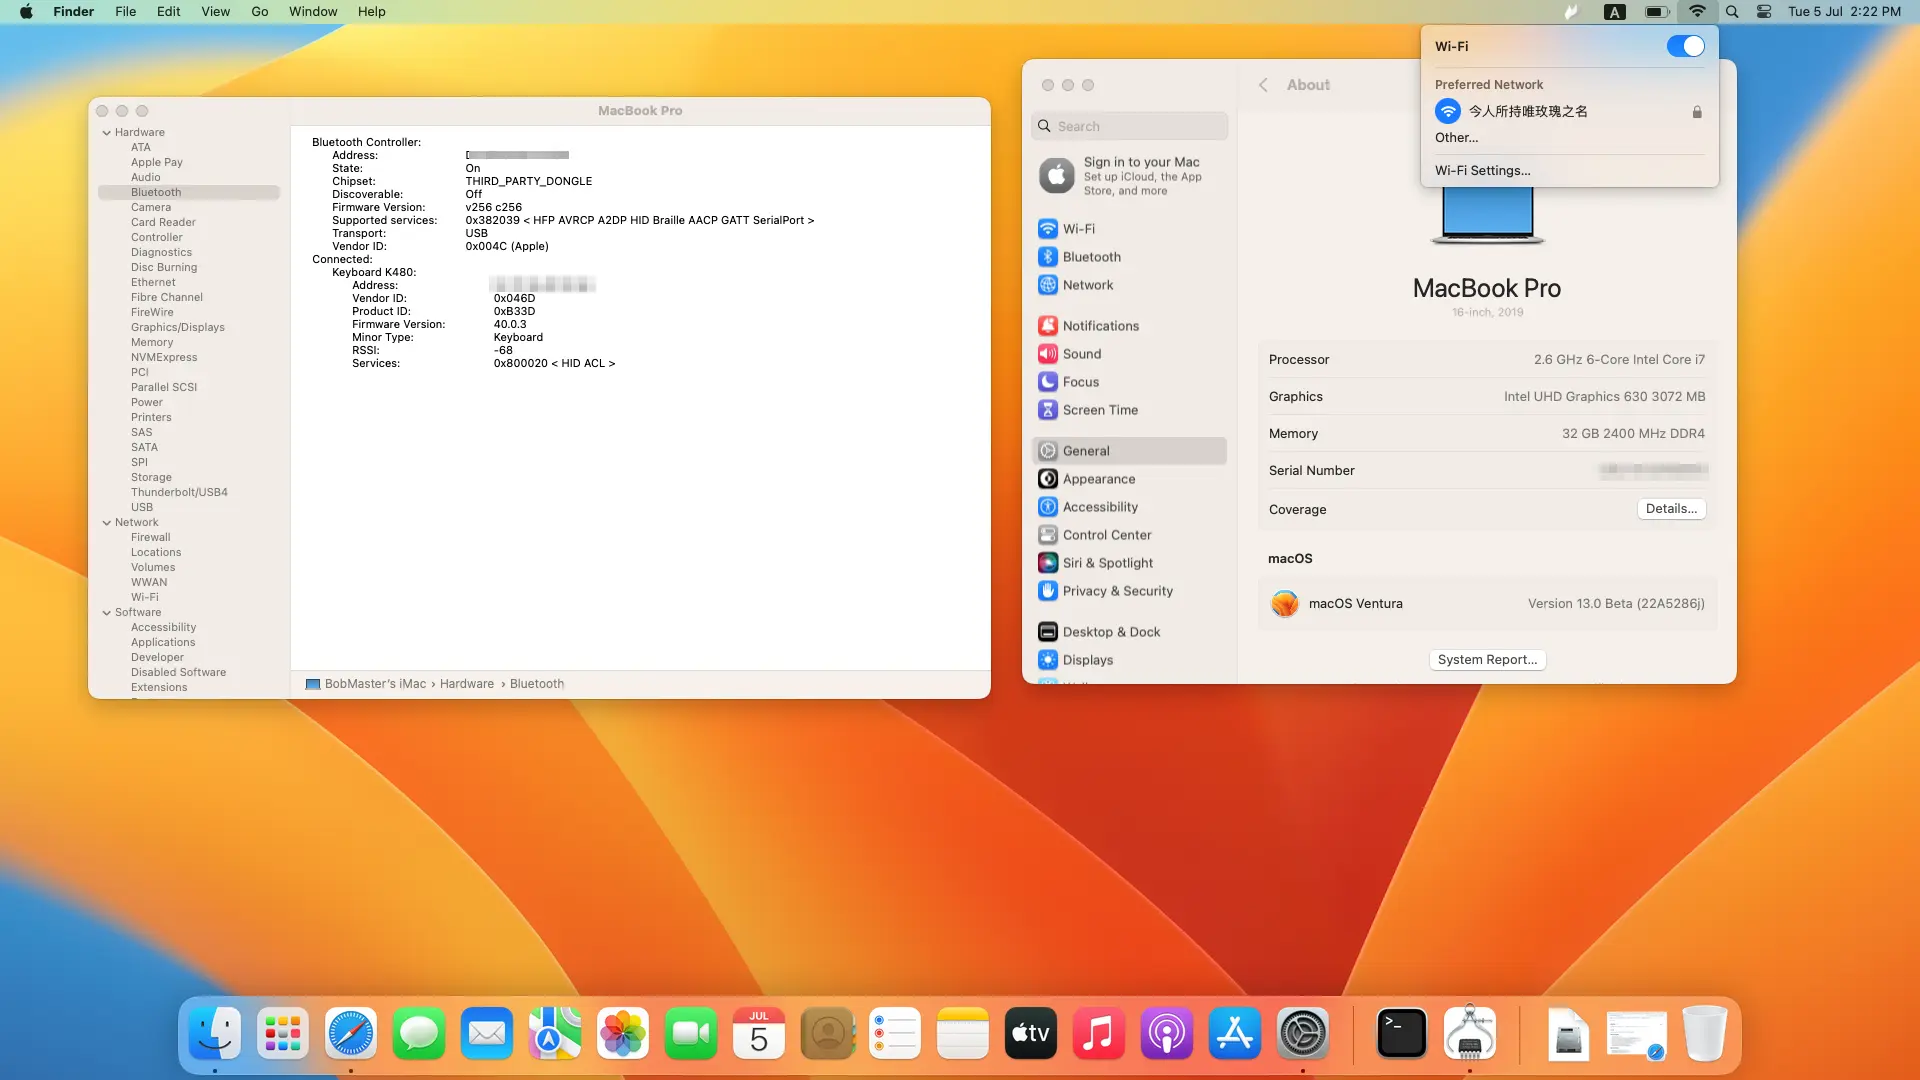Select Bluetooth in System Report sidebar
This screenshot has width=1920, height=1080.
(188, 192)
